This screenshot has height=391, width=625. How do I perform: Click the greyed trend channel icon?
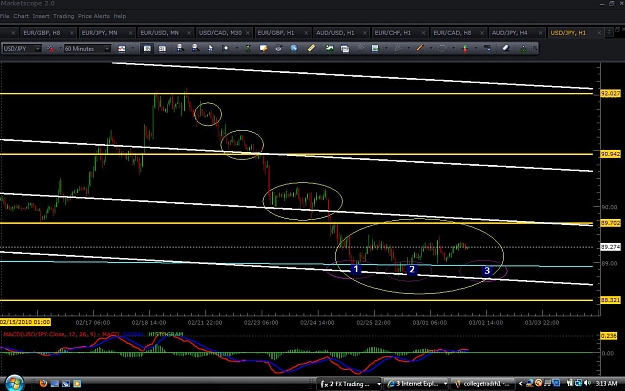click(x=397, y=48)
